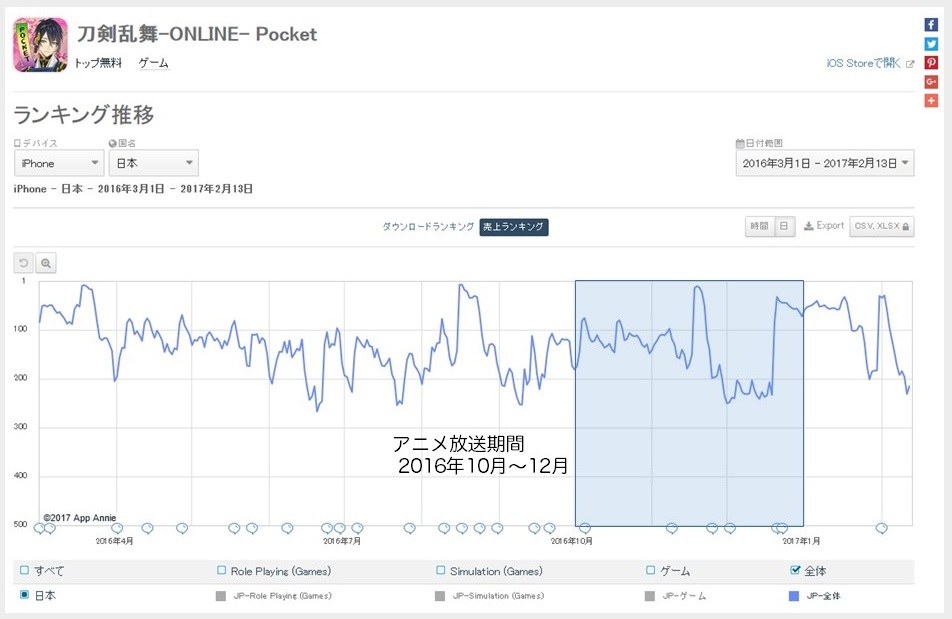Image resolution: width=952 pixels, height=619 pixels.
Task: Click the Touken Ranbu Pocket app icon
Action: click(41, 45)
